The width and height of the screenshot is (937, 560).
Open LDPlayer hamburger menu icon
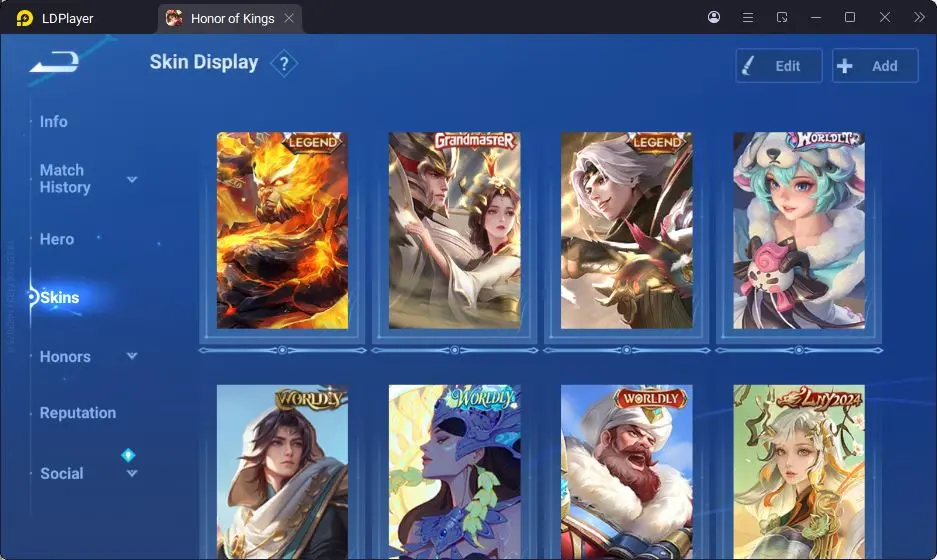pos(748,17)
